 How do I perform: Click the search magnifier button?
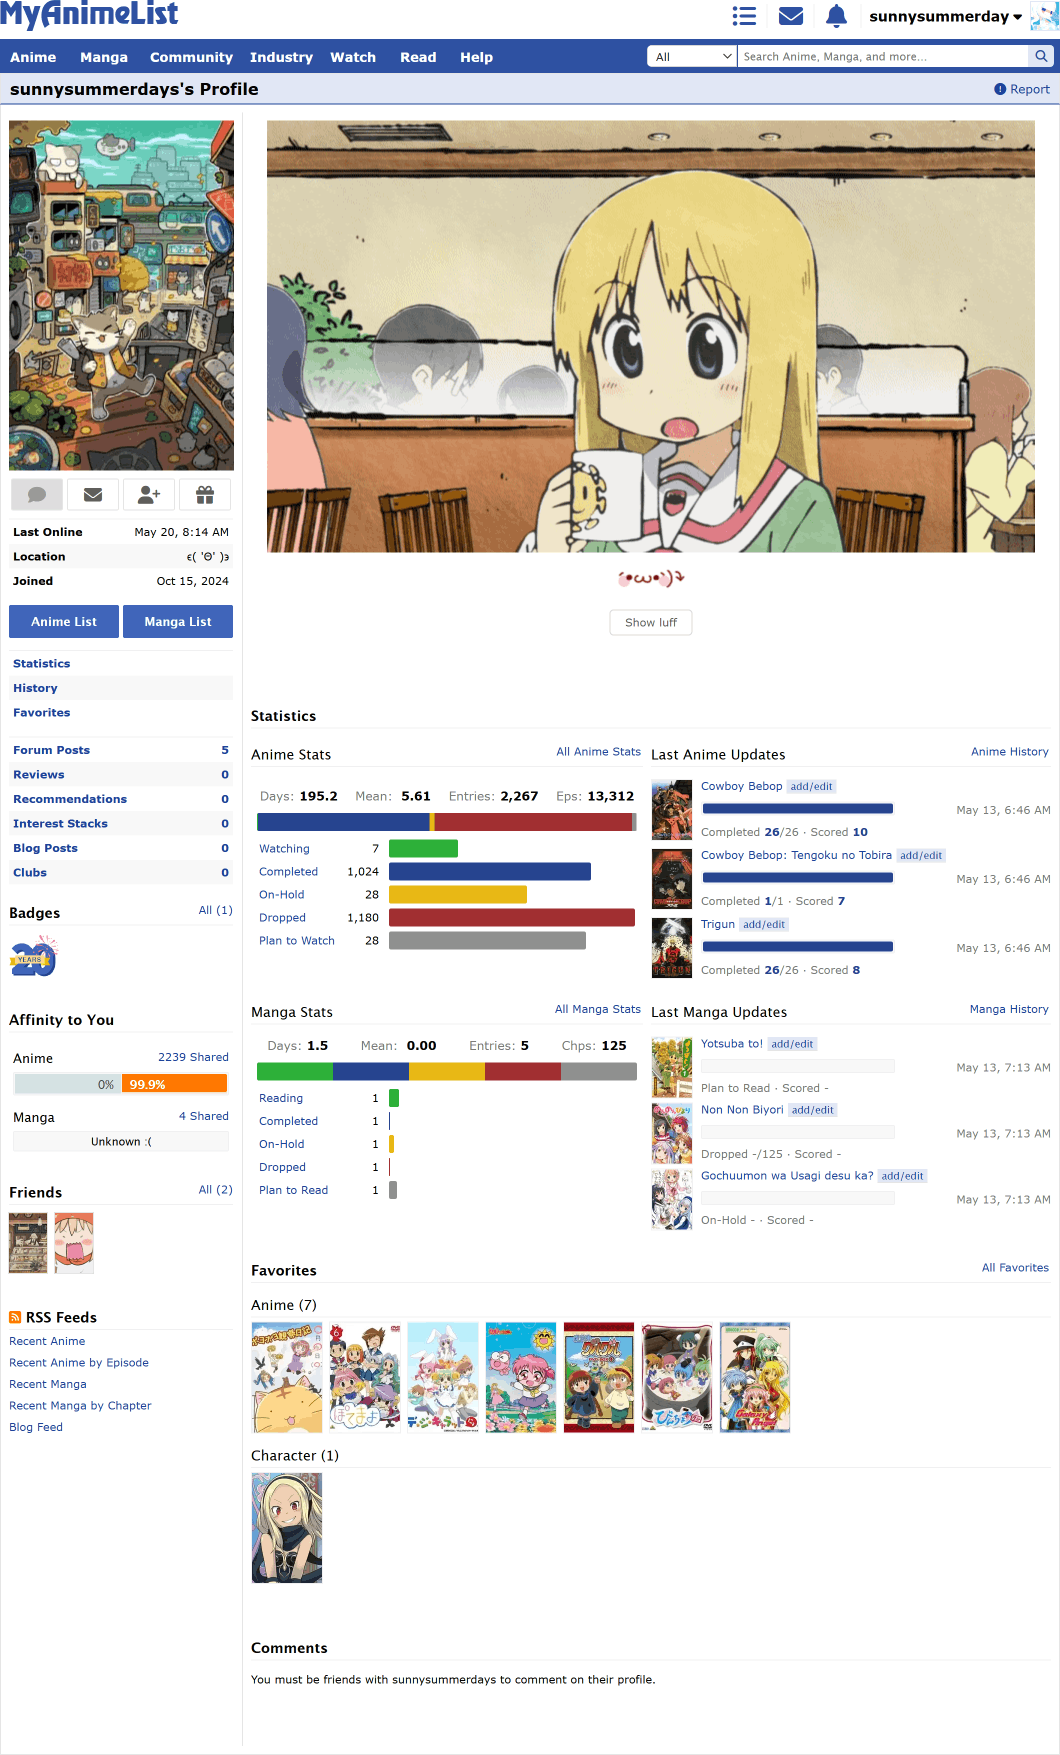pos(1041,56)
